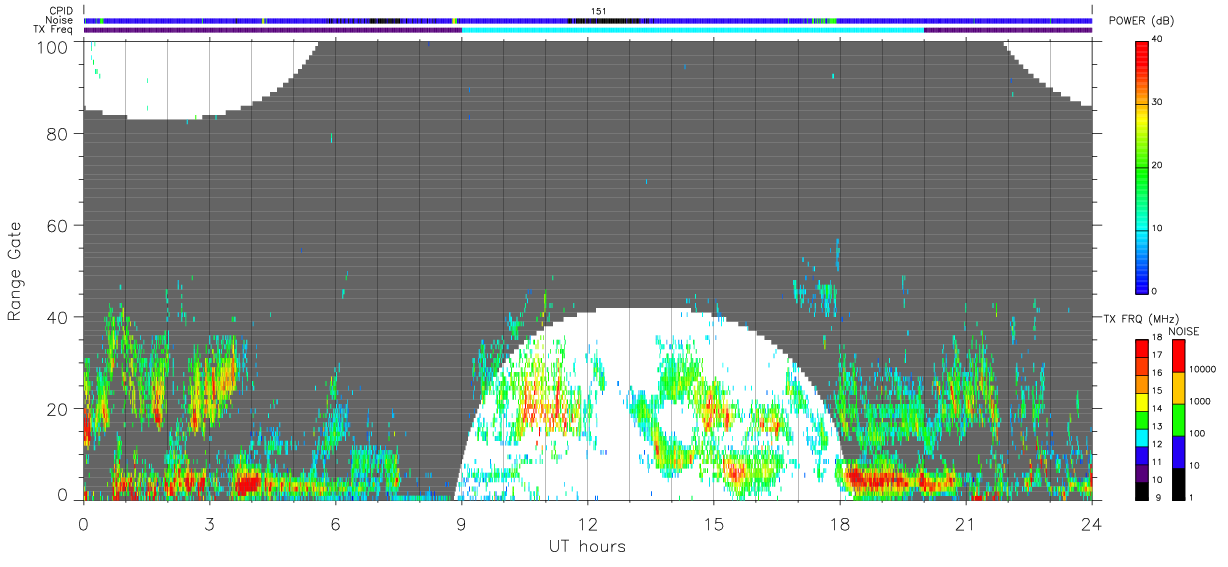Click the POWER (dB) color bar
The image size is (1228, 567).
1141,166
